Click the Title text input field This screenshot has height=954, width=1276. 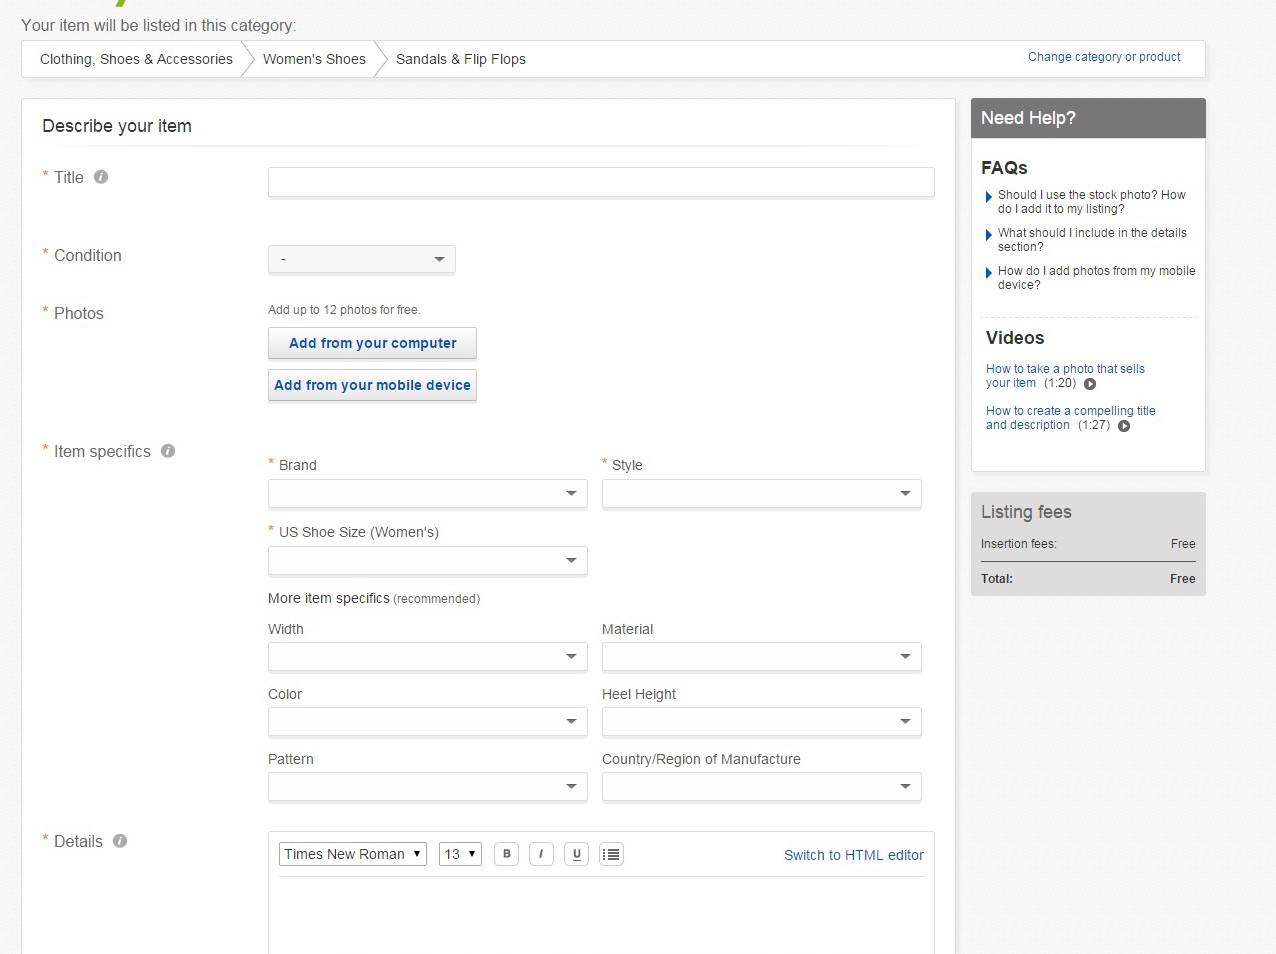(x=601, y=182)
